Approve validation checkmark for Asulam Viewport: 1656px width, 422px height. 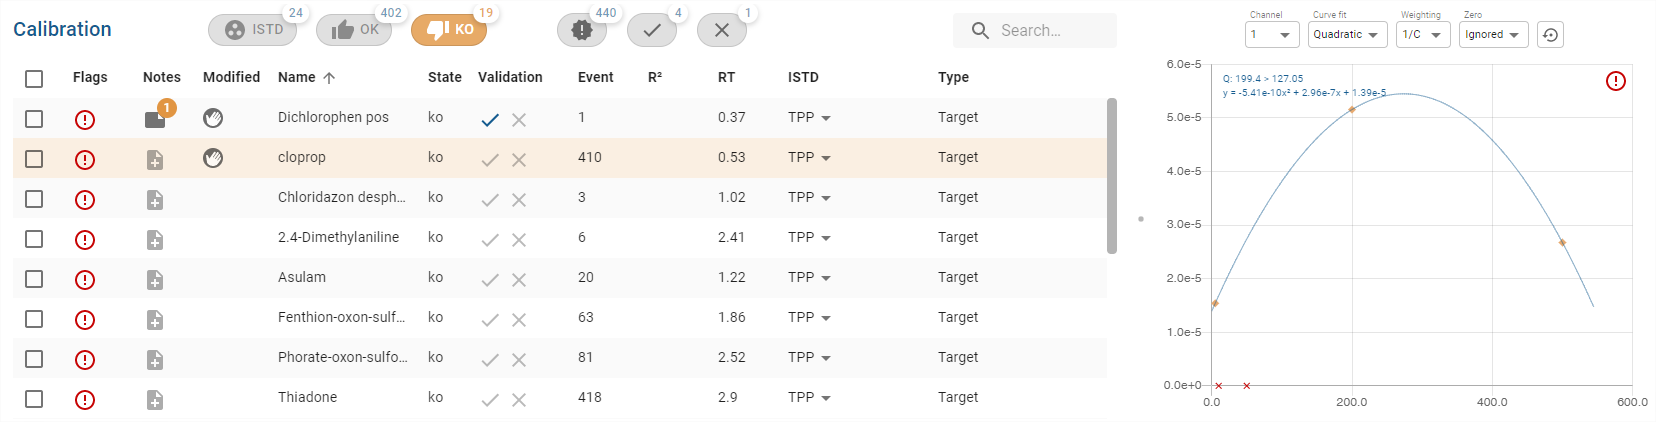pos(490,280)
